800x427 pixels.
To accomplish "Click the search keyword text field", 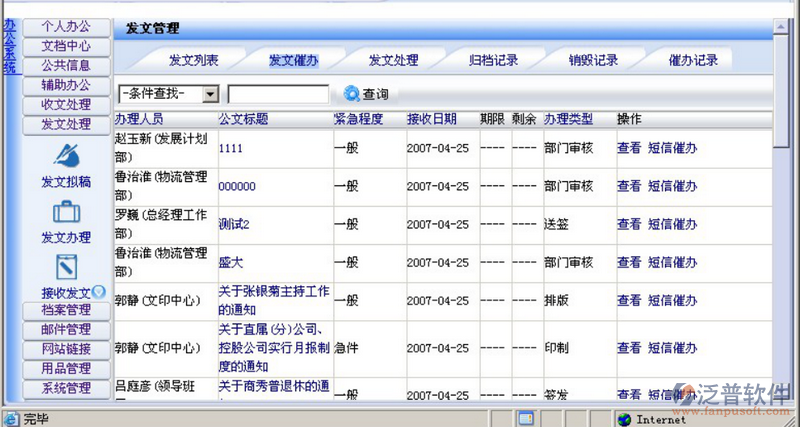I will click(278, 94).
